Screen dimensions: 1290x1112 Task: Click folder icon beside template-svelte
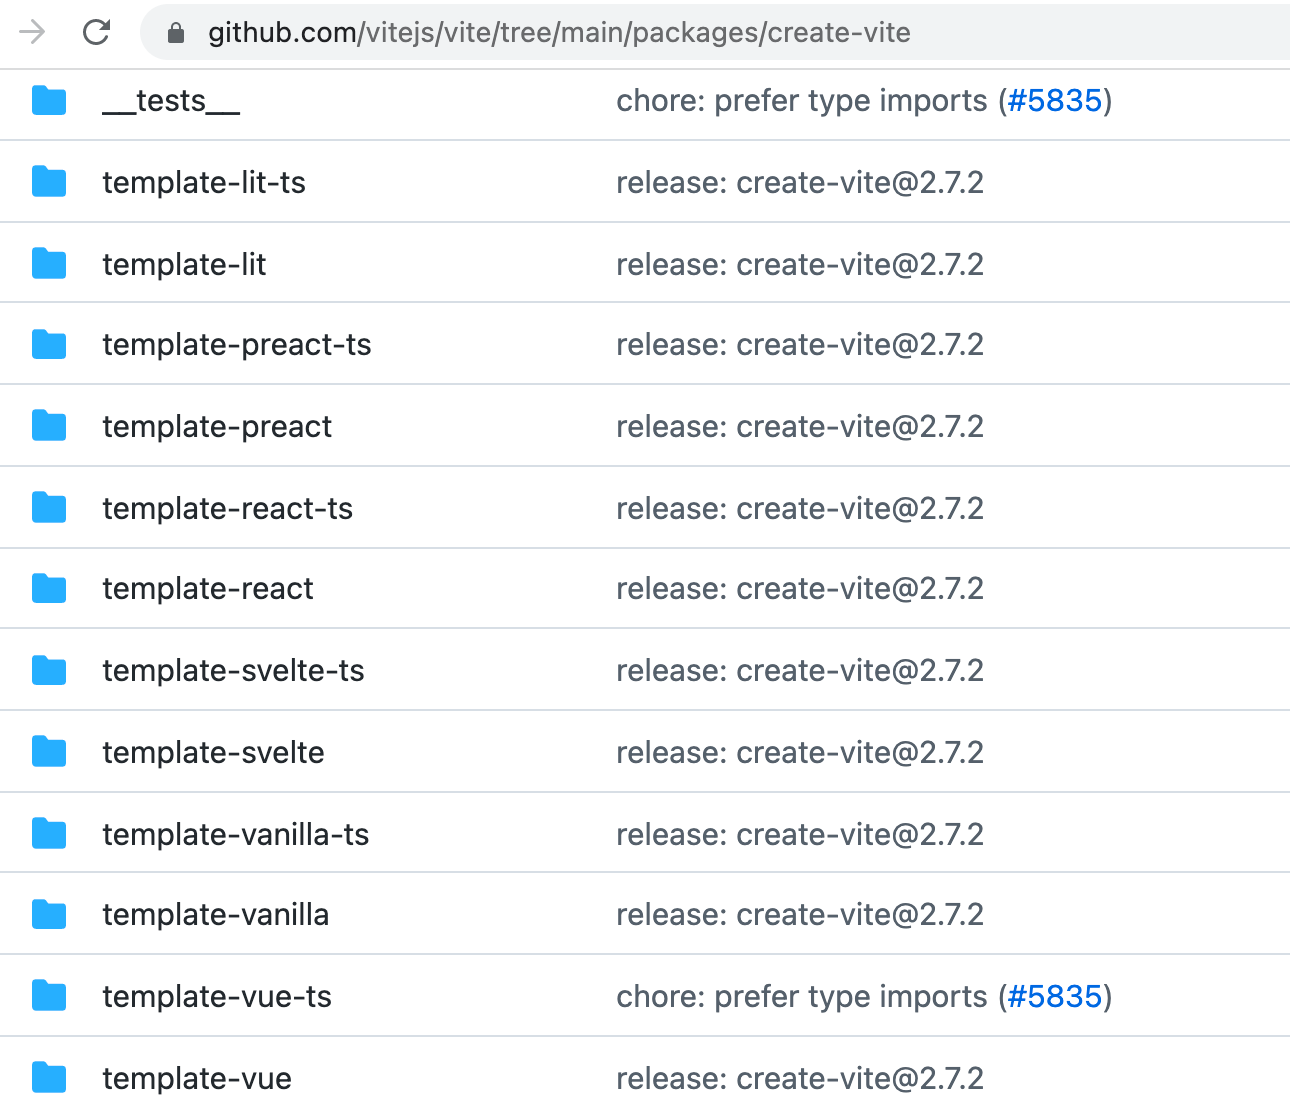point(49,752)
